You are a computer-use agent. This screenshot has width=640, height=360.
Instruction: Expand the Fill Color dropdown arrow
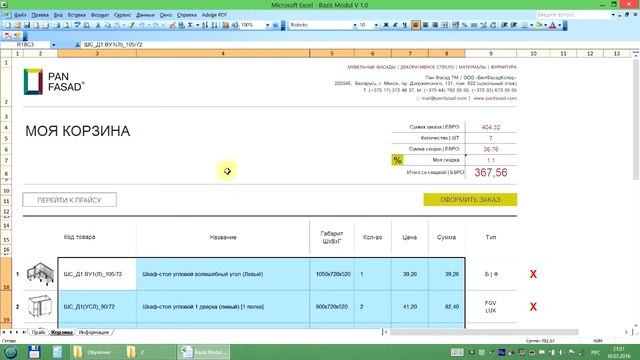(x=545, y=25)
